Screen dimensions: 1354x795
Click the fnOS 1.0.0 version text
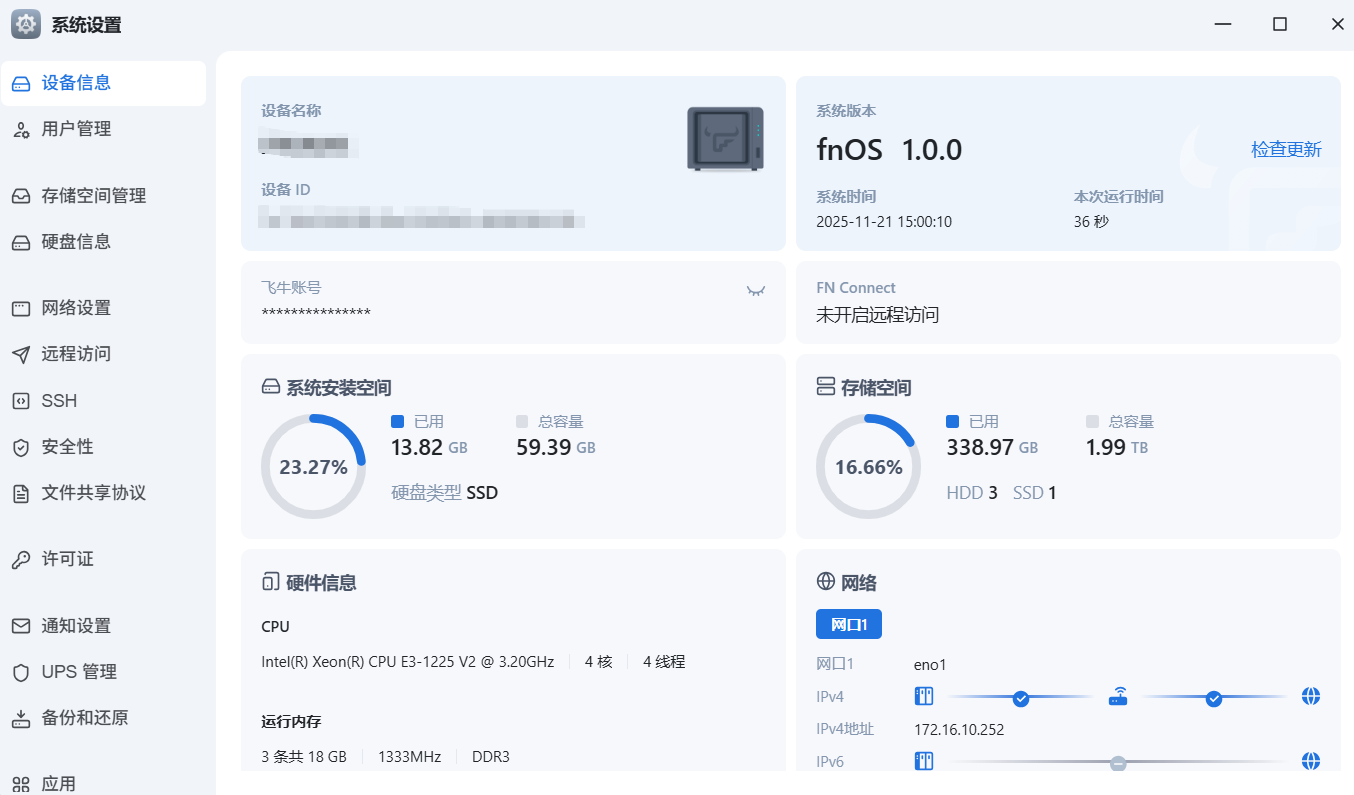click(889, 150)
